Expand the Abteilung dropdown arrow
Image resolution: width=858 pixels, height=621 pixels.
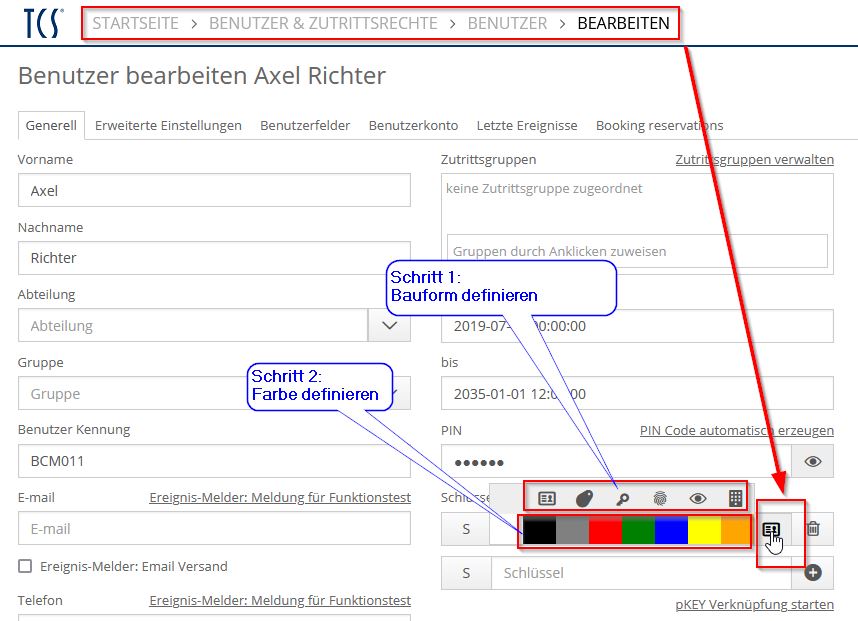[389, 326]
